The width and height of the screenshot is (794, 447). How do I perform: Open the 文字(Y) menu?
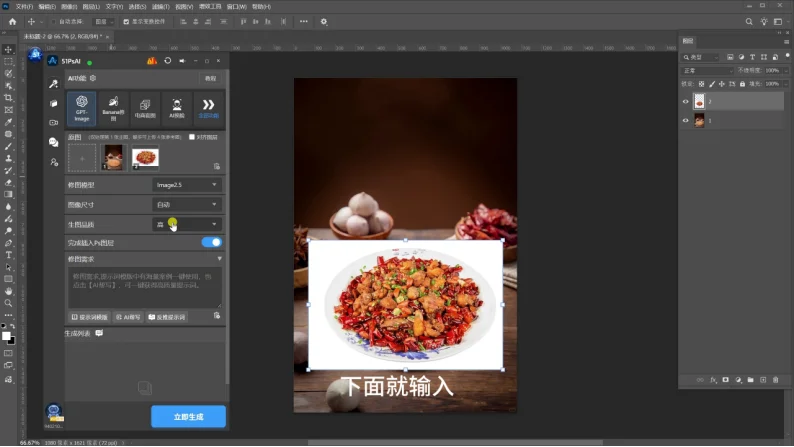point(114,7)
